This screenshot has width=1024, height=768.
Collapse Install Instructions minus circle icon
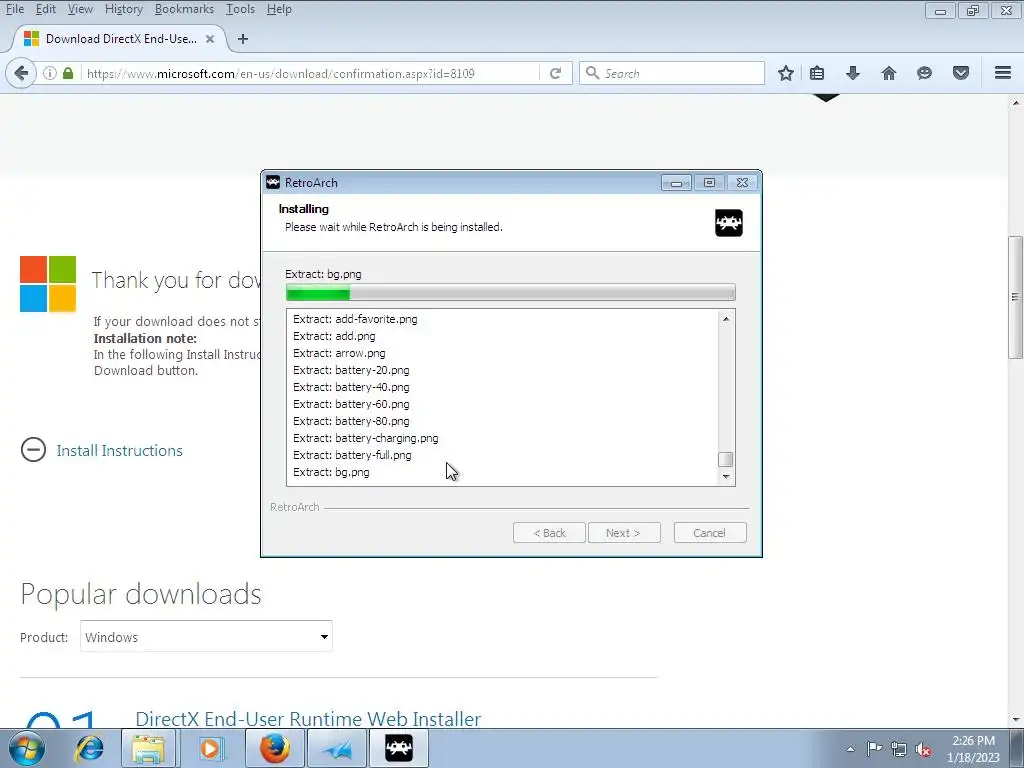pyautogui.click(x=33, y=449)
